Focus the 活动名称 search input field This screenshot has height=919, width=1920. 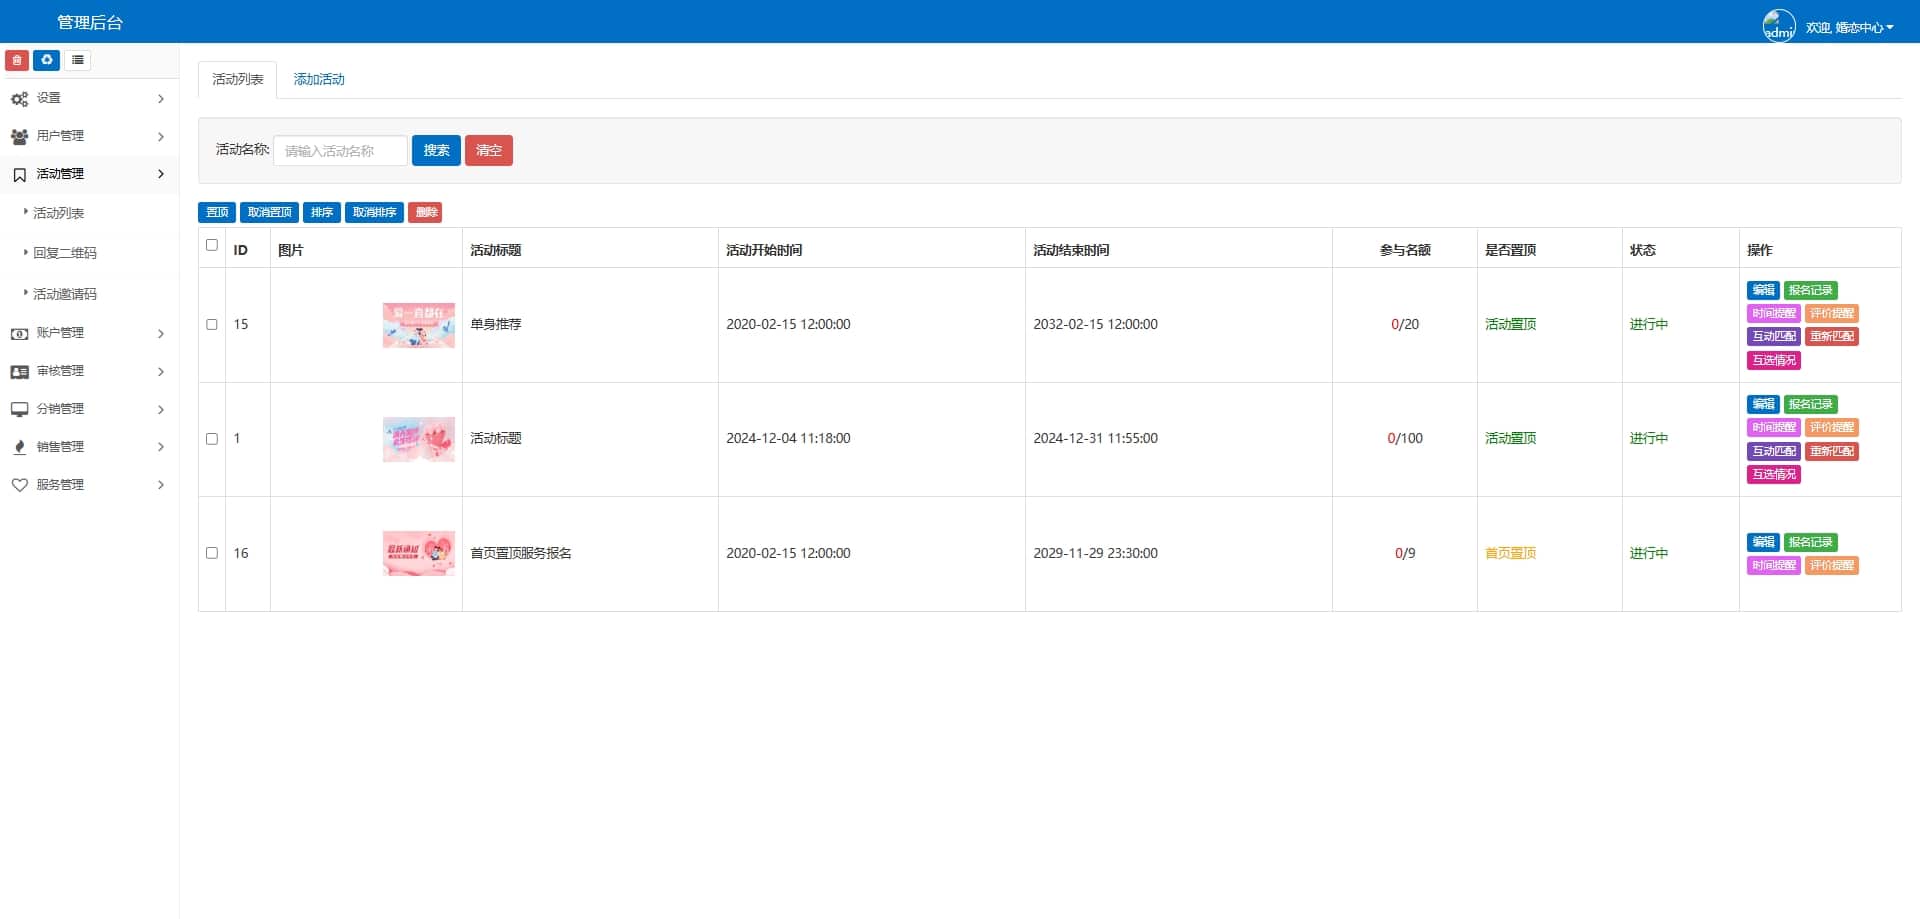click(x=341, y=150)
